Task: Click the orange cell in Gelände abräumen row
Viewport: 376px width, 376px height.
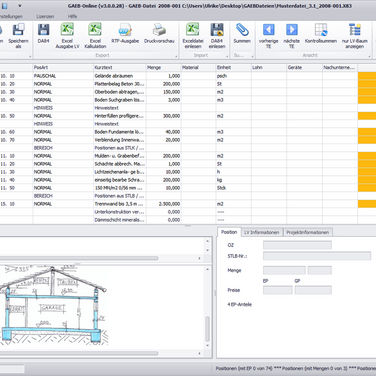Action: 367,76
